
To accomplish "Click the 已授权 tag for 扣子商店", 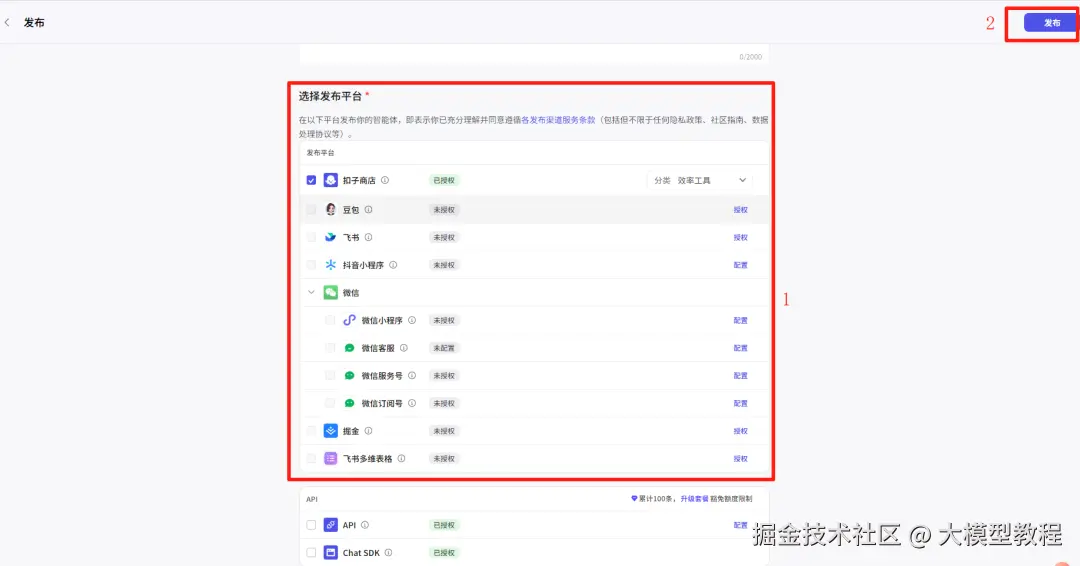I will (444, 180).
